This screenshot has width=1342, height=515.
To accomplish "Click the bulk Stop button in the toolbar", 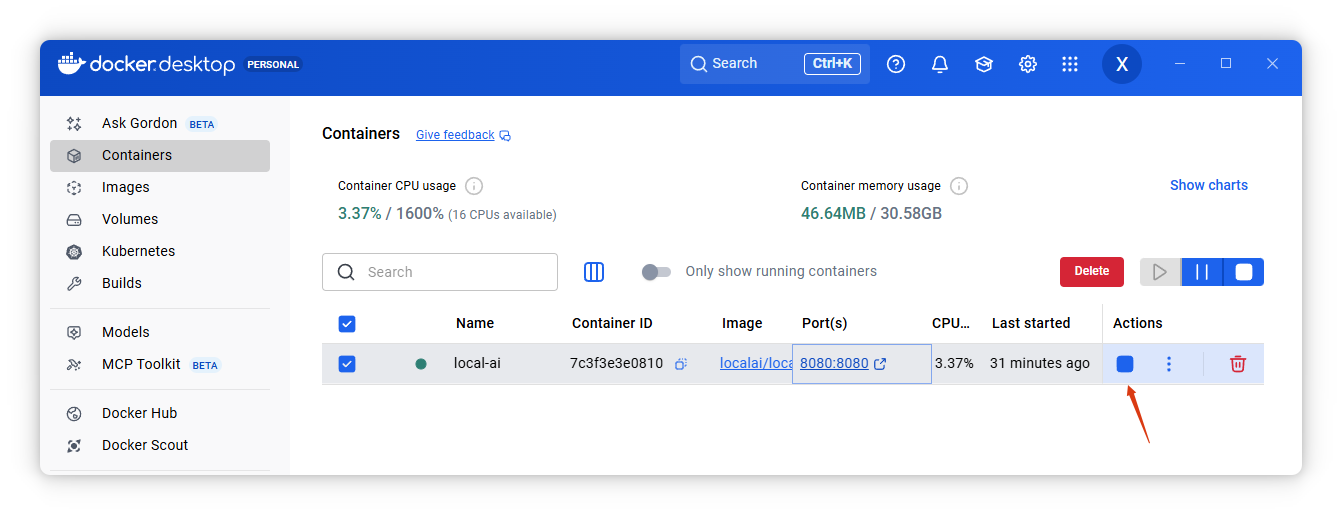I will (x=1243, y=272).
